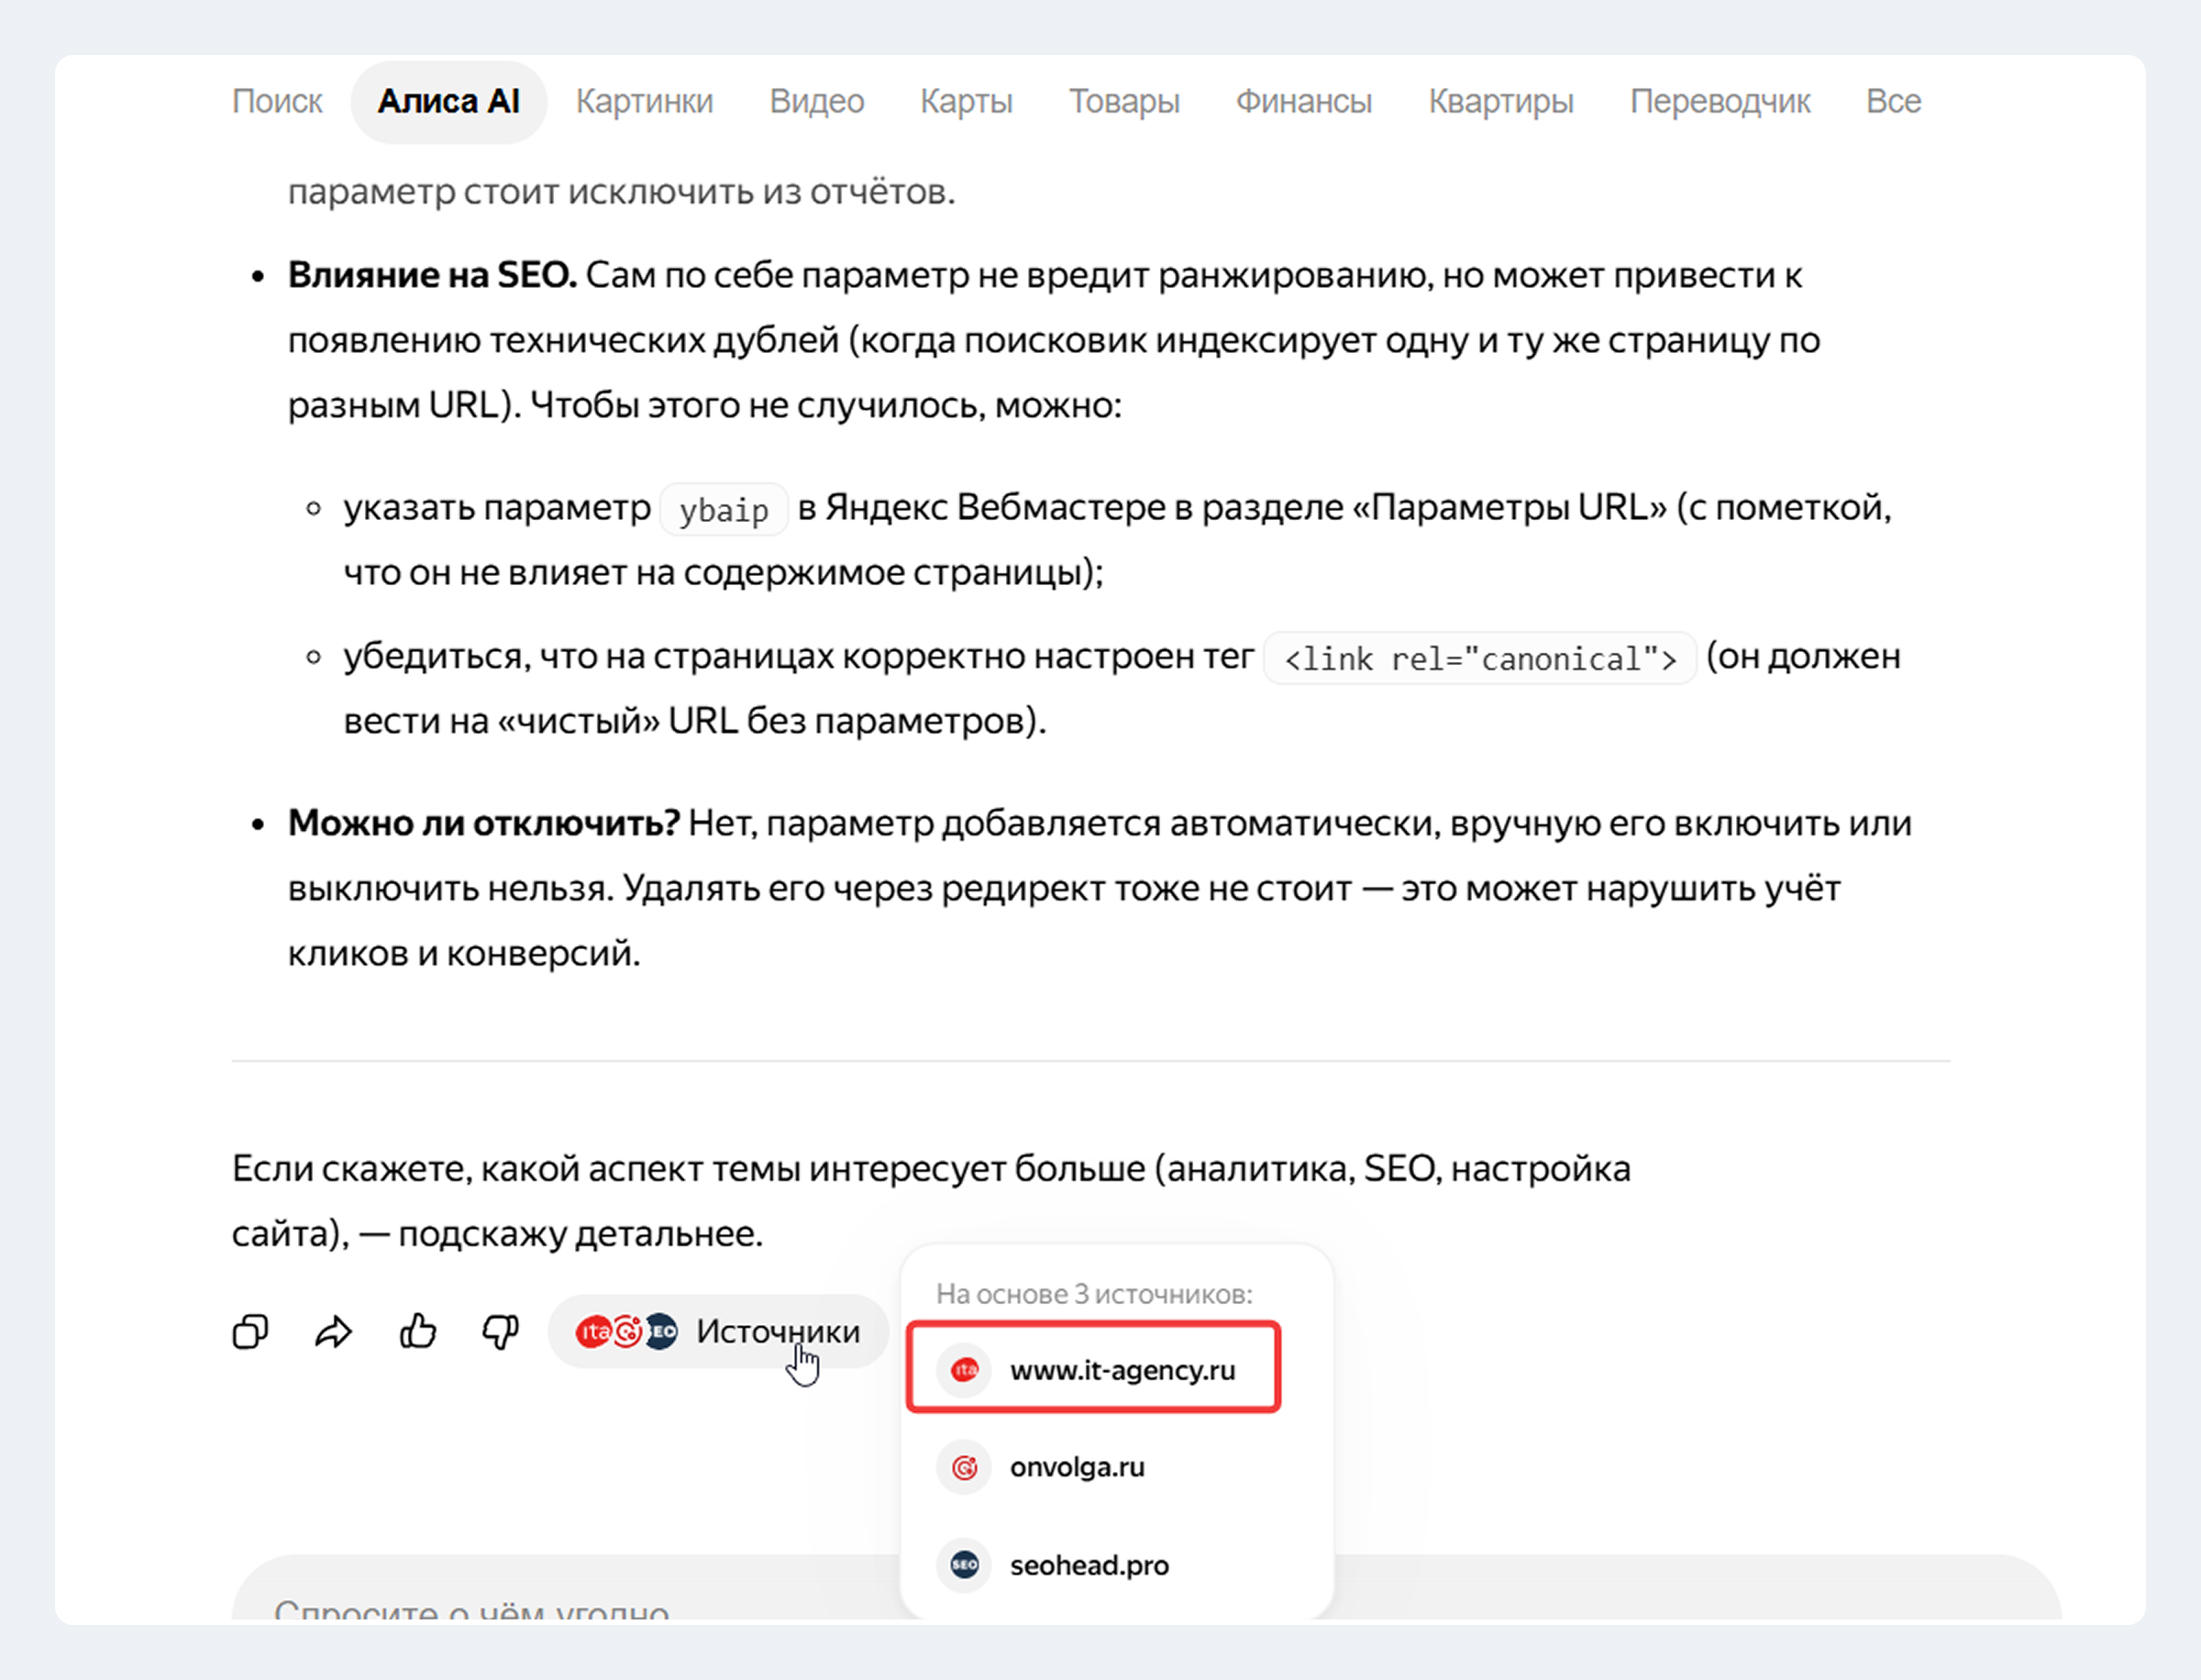
Task: Click the it-agency favicon in sources list
Action: click(964, 1369)
